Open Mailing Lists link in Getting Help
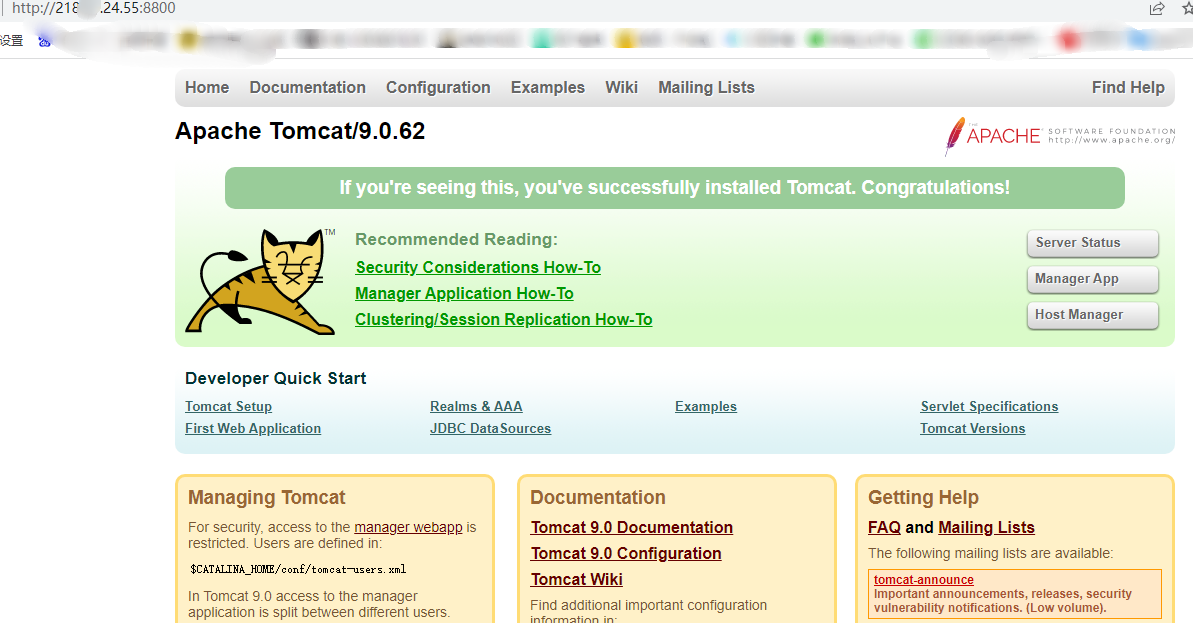Image resolution: width=1193 pixels, height=623 pixels. click(986, 528)
